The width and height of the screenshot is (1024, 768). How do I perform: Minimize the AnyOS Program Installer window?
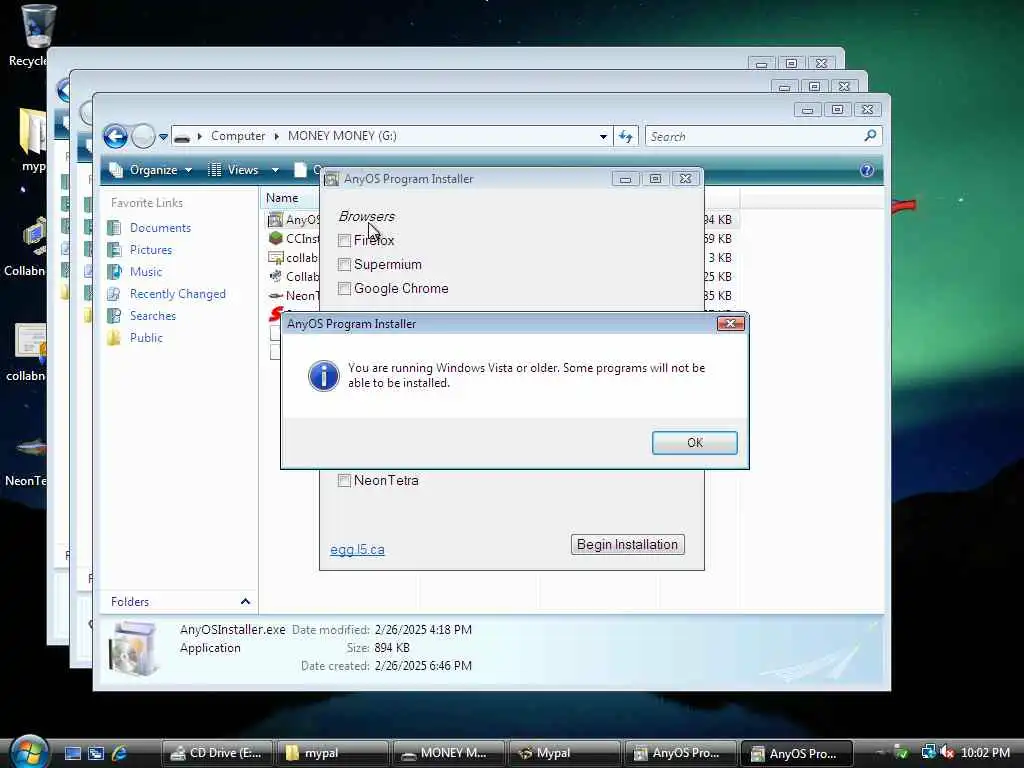coord(625,178)
